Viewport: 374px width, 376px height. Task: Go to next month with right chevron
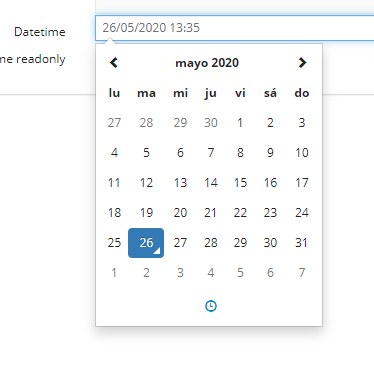pyautogui.click(x=302, y=63)
